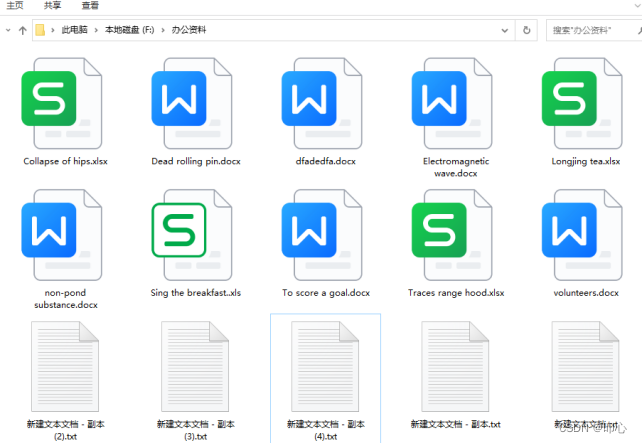Open the 共享 ribbon tab
Image resolution: width=642 pixels, height=443 pixels.
[x=52, y=5]
